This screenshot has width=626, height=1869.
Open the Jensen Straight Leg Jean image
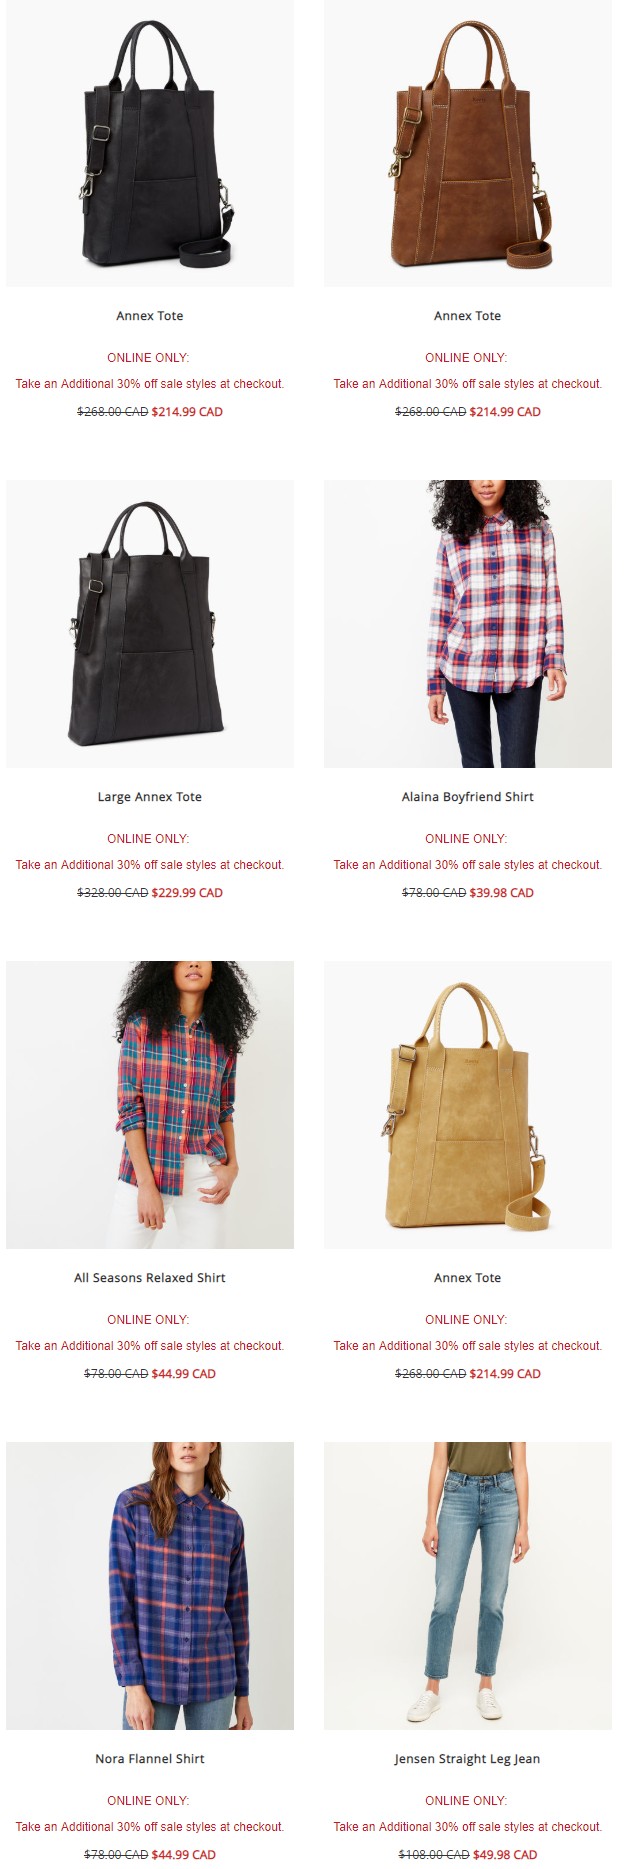[468, 1586]
